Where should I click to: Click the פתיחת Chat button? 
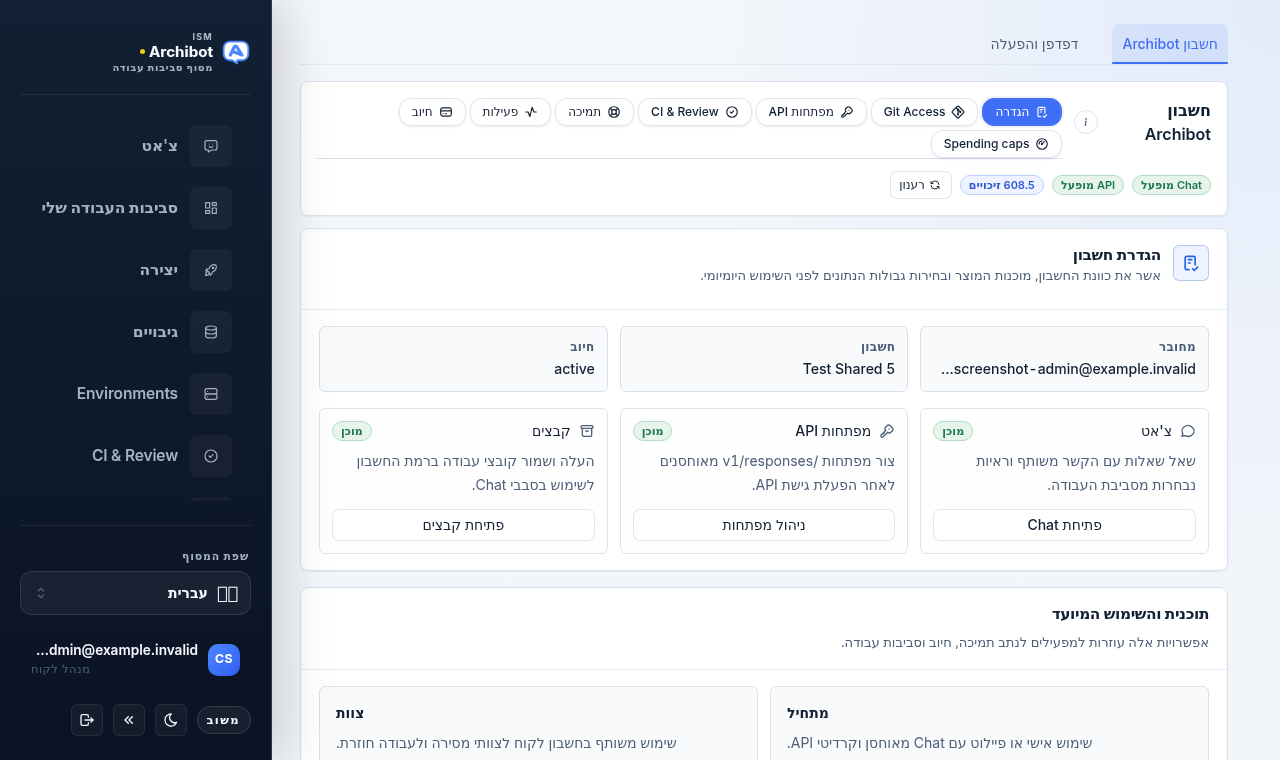[x=1064, y=525]
